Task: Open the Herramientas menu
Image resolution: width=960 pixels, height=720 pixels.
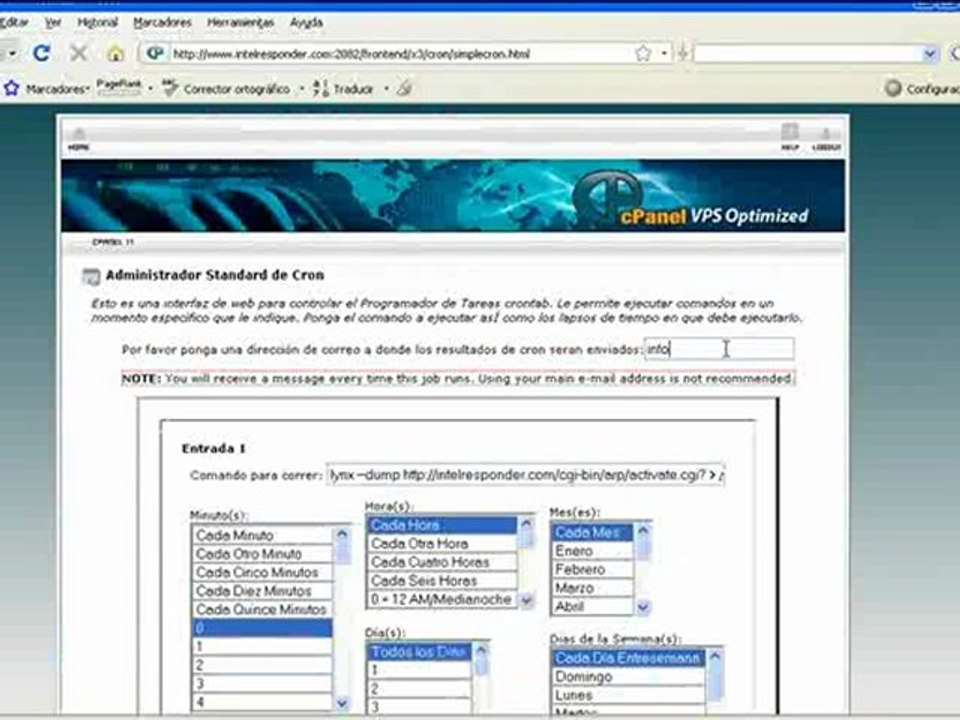Action: [240, 23]
